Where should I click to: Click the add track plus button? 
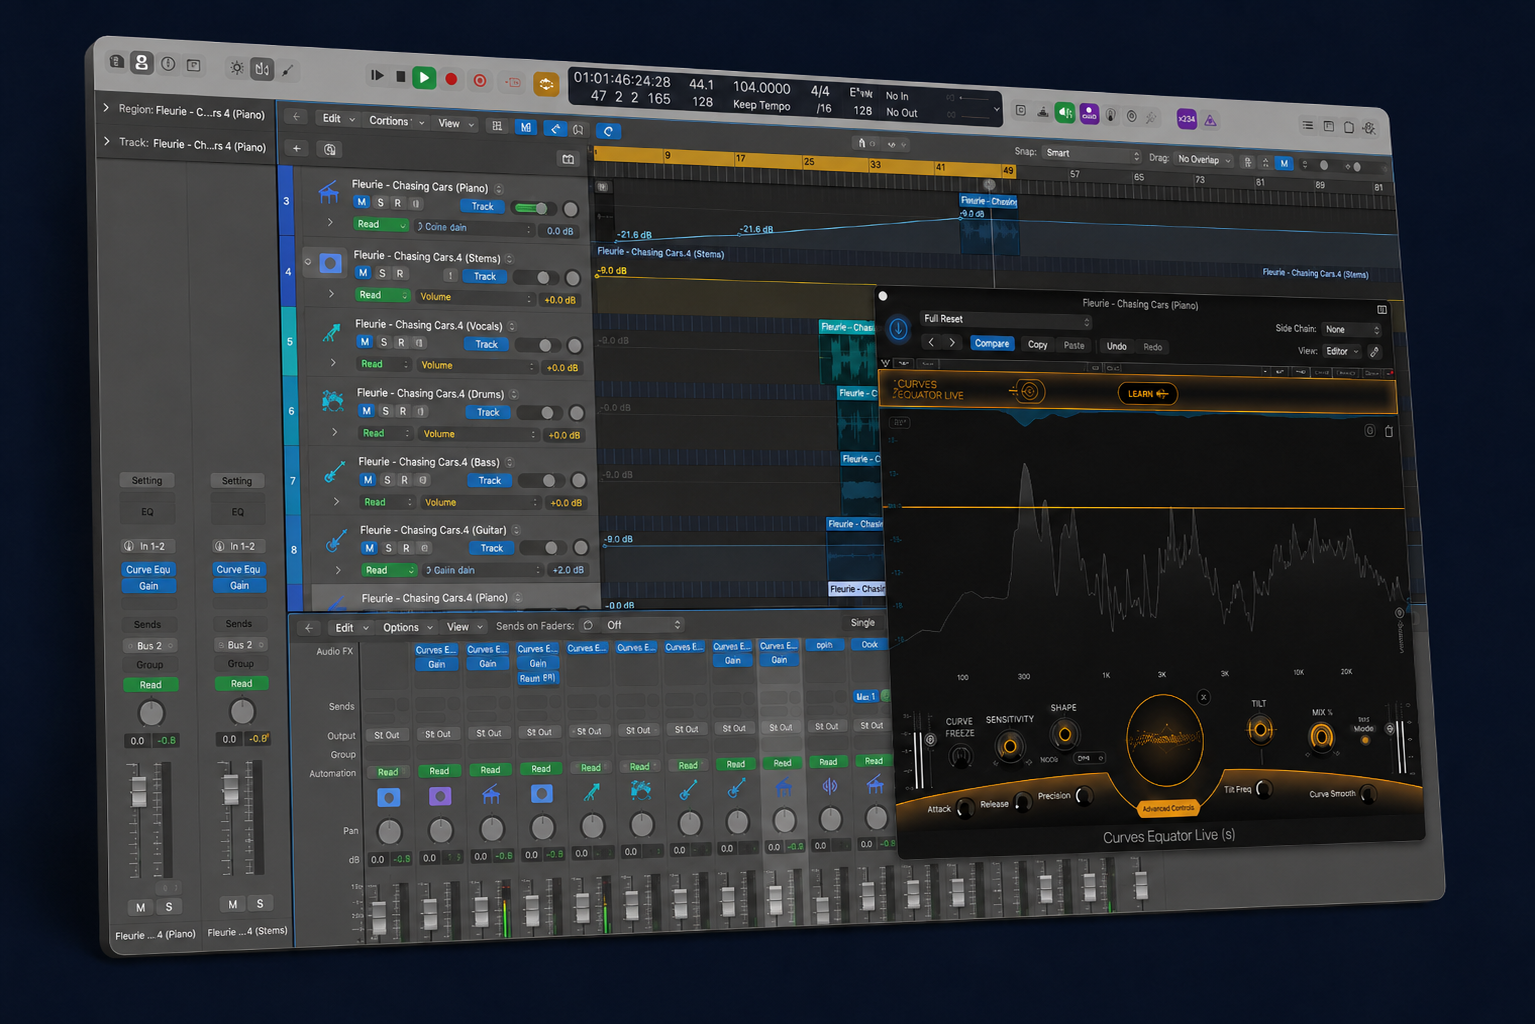[x=297, y=148]
